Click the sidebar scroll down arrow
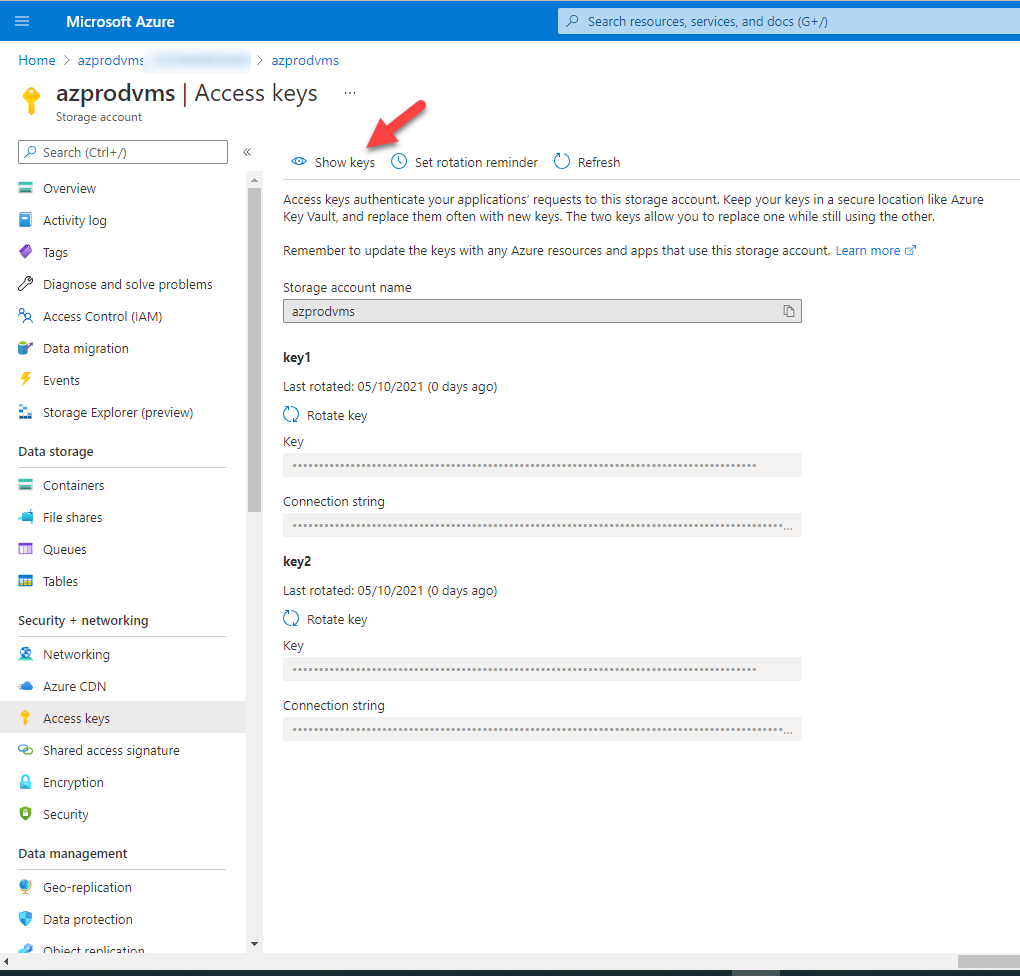Image resolution: width=1020 pixels, height=976 pixels. coord(254,943)
